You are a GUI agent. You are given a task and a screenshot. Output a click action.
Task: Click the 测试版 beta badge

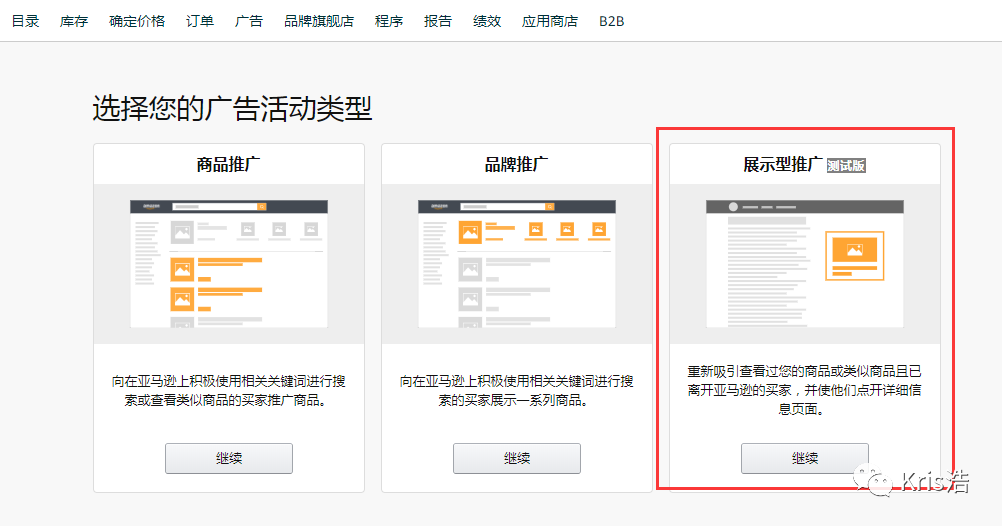tap(846, 166)
